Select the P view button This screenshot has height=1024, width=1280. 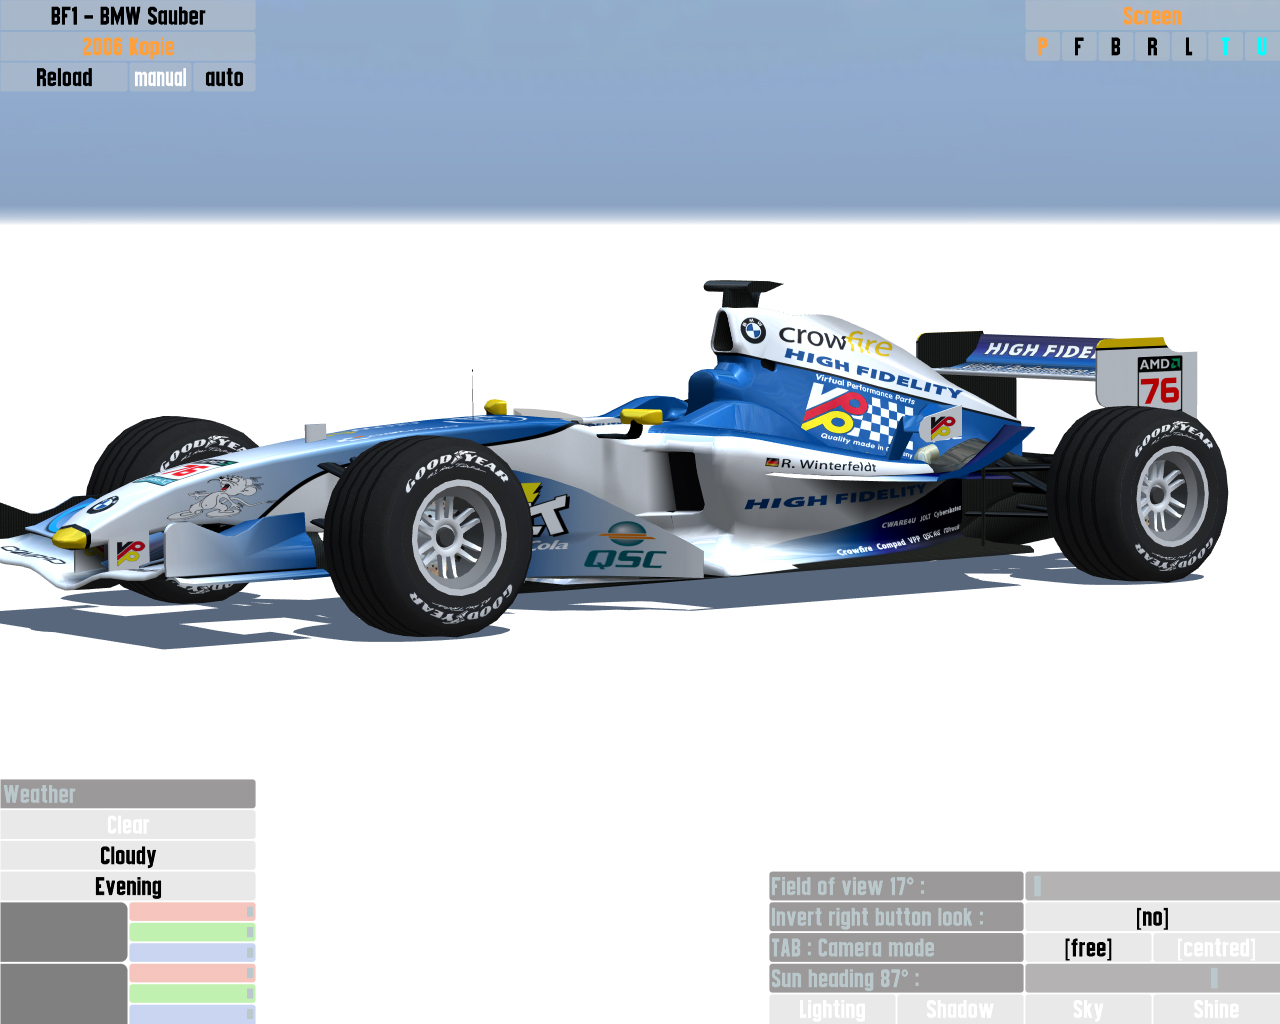point(1042,47)
